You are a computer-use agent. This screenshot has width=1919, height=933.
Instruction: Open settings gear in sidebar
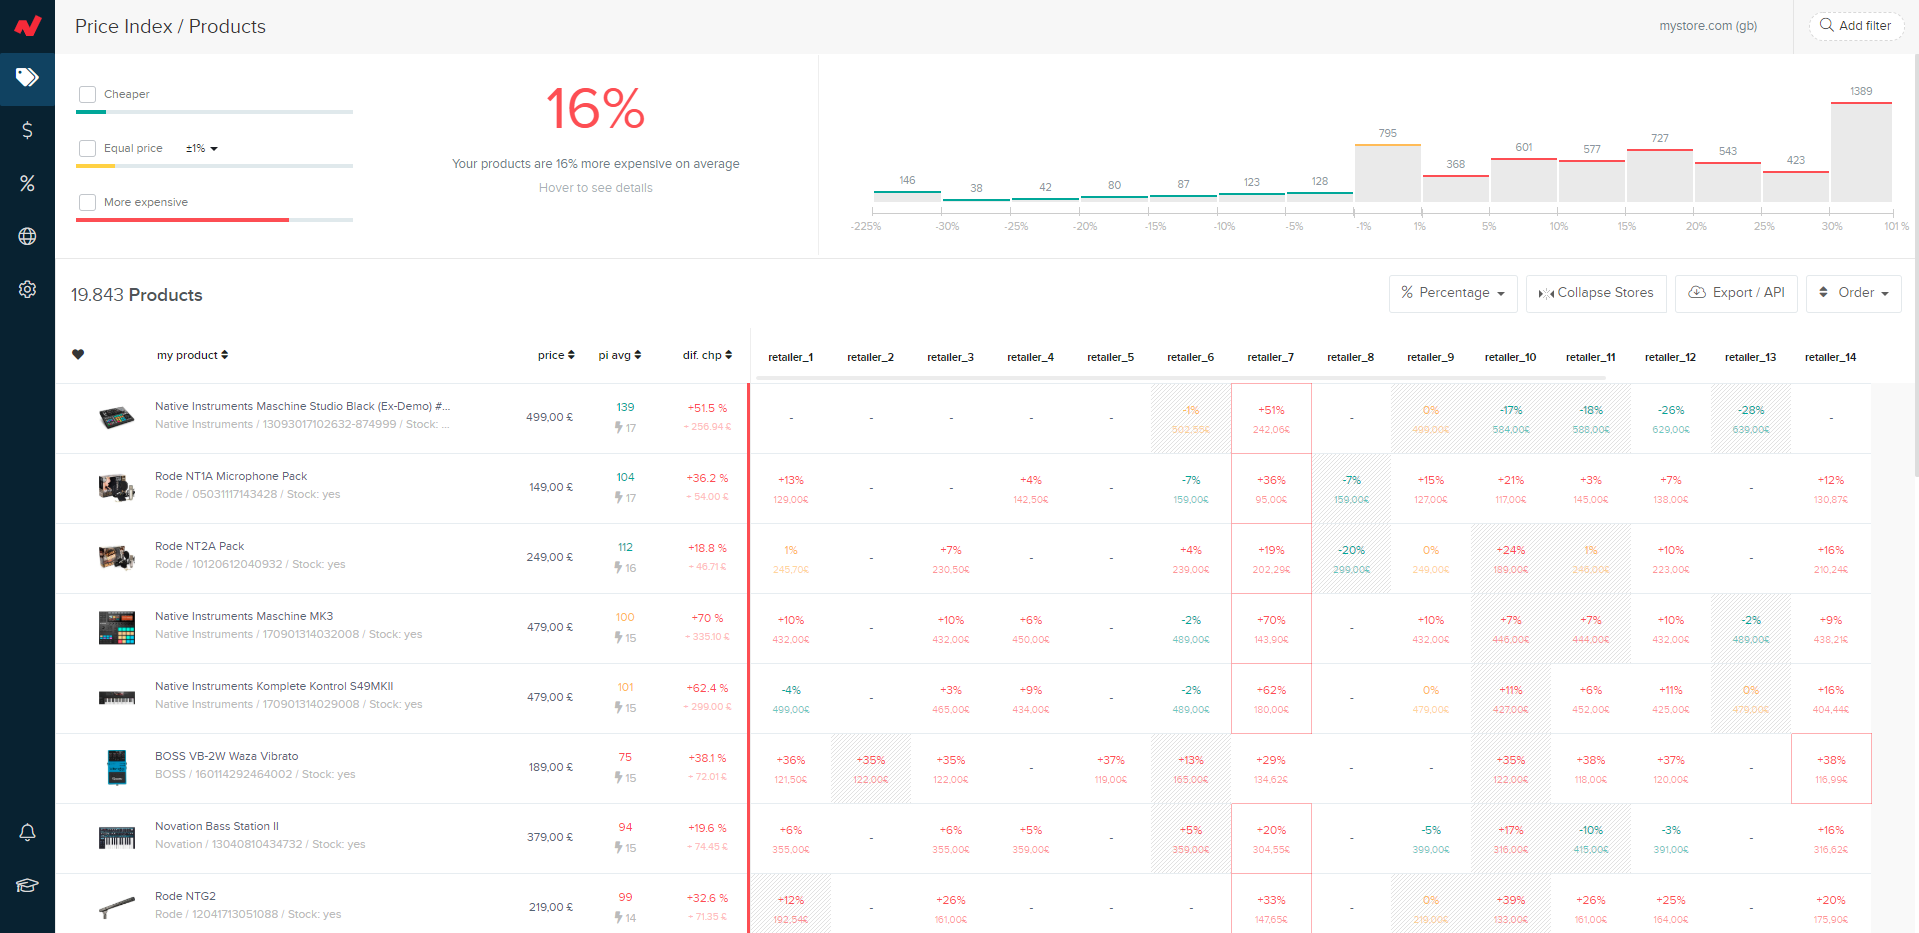point(27,289)
